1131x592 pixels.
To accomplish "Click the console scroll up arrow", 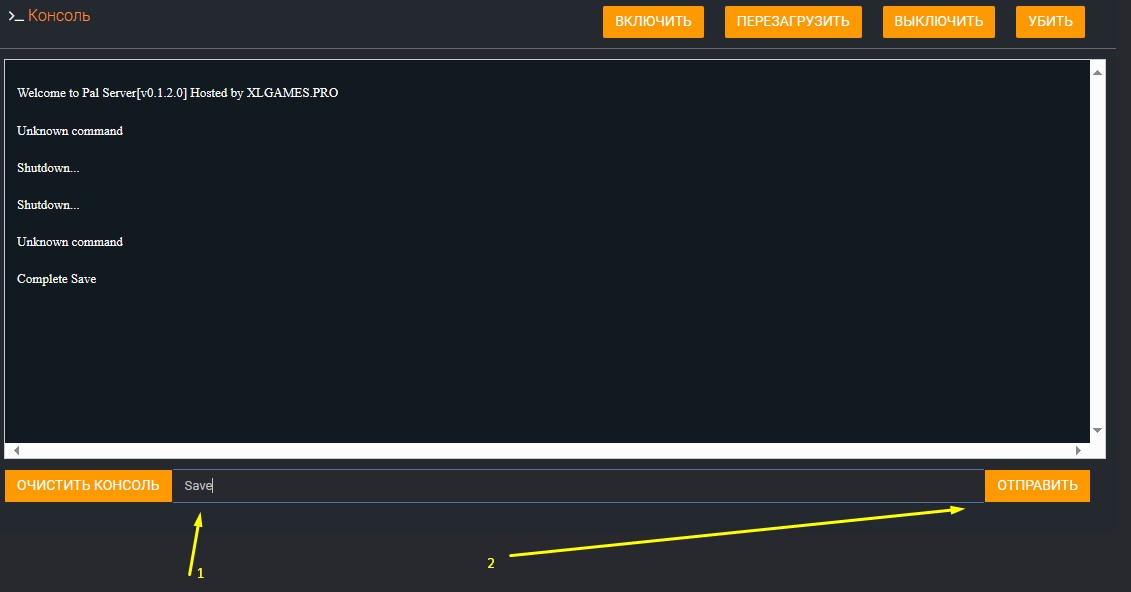I will (x=1097, y=73).
